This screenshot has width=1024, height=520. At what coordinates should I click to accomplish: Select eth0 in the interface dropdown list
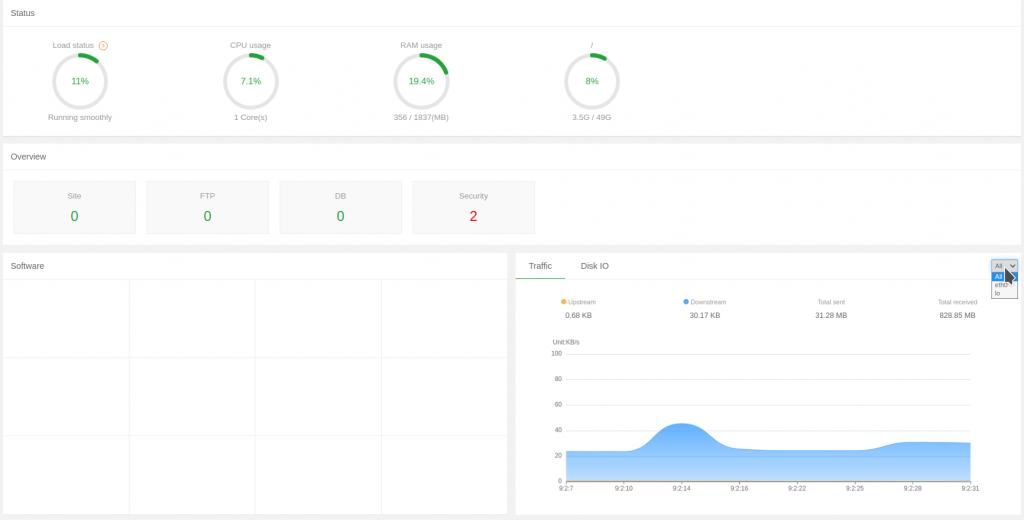point(1004,285)
